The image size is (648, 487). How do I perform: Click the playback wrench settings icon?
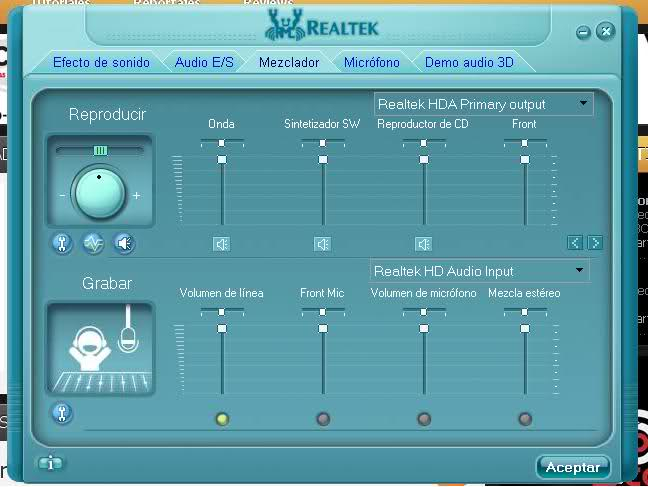point(62,243)
